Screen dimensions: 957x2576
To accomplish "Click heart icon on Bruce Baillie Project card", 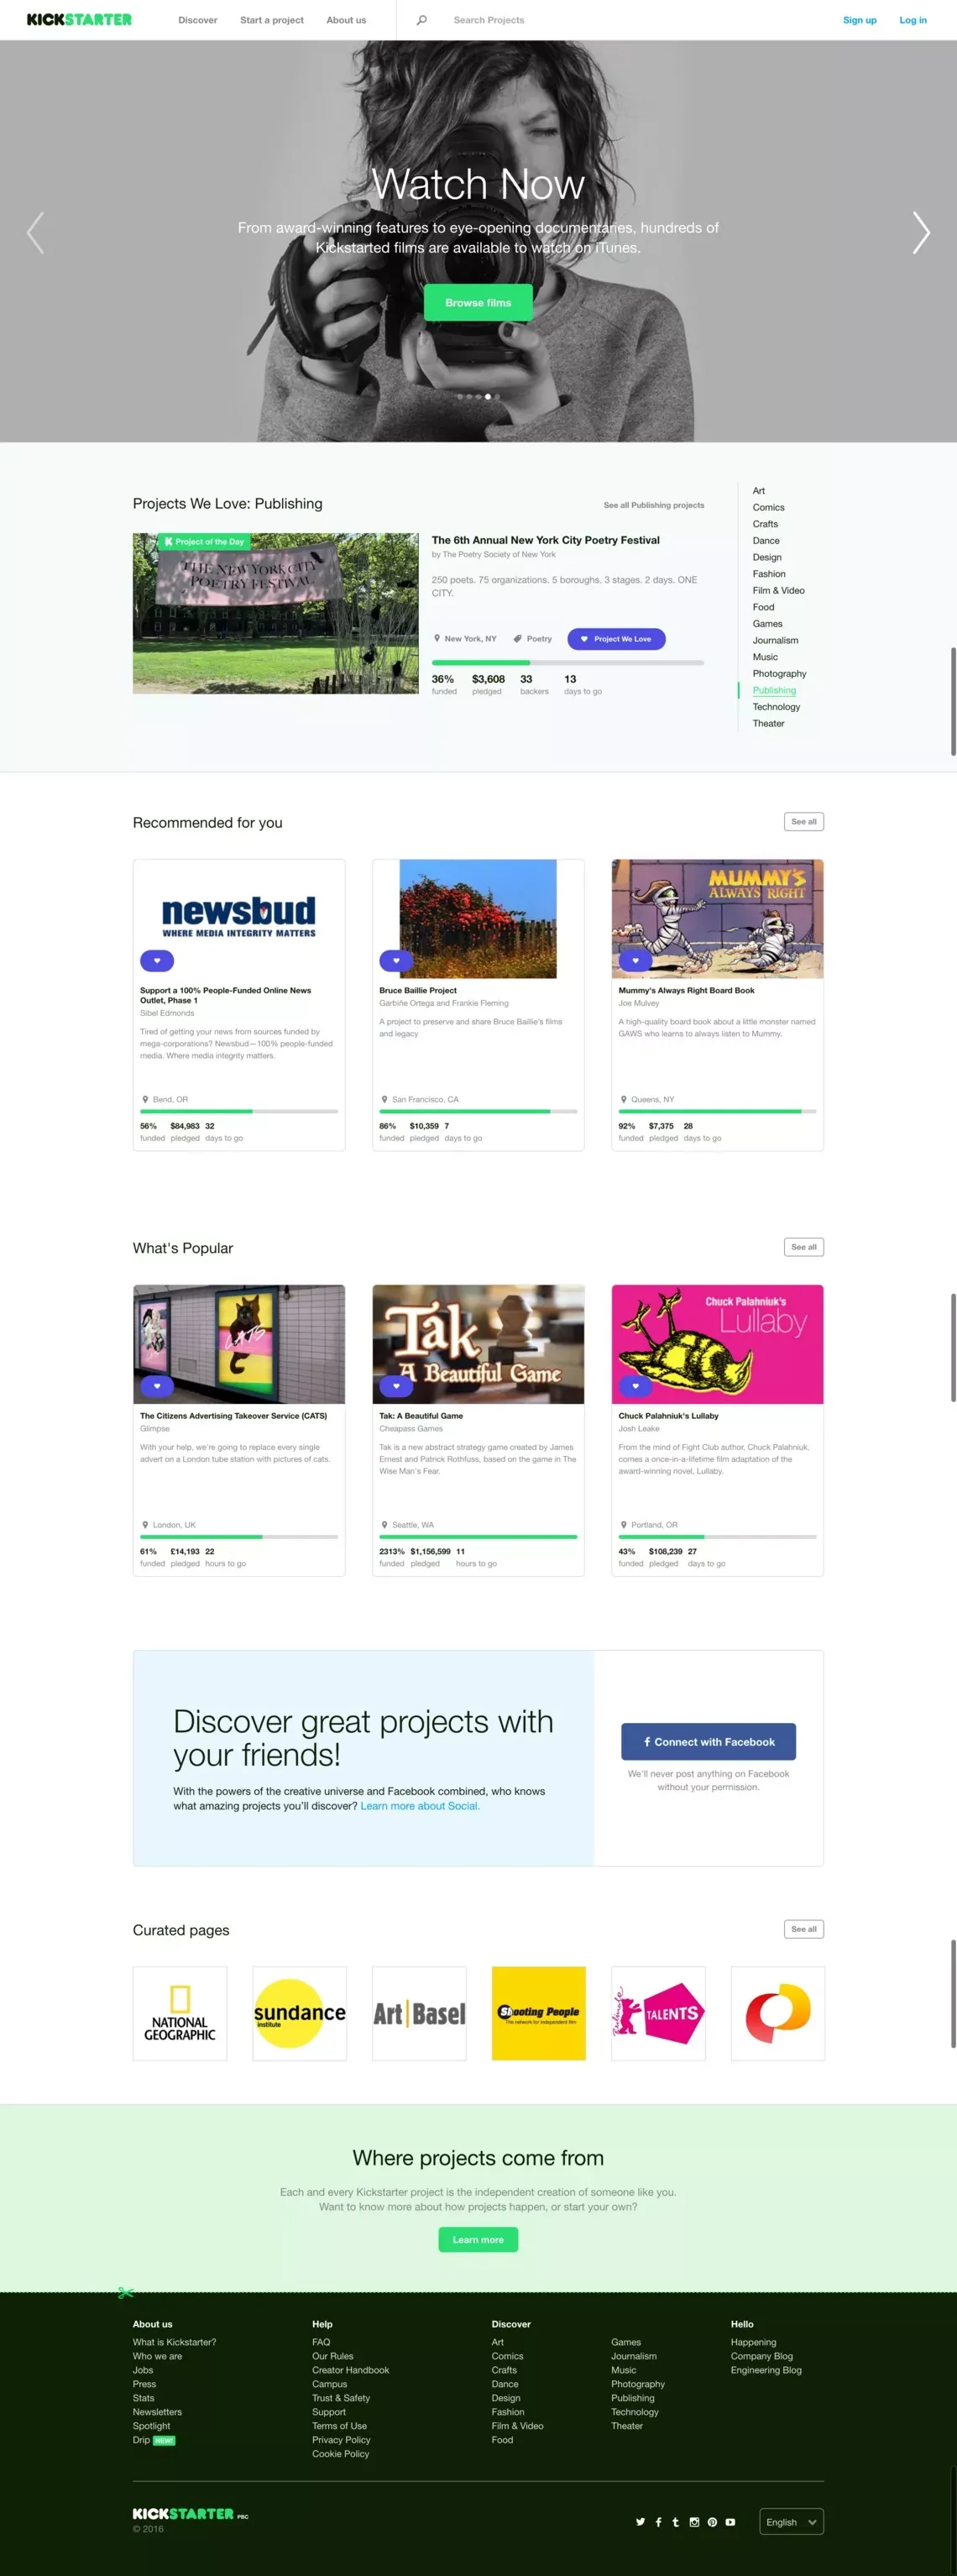I will click(396, 960).
